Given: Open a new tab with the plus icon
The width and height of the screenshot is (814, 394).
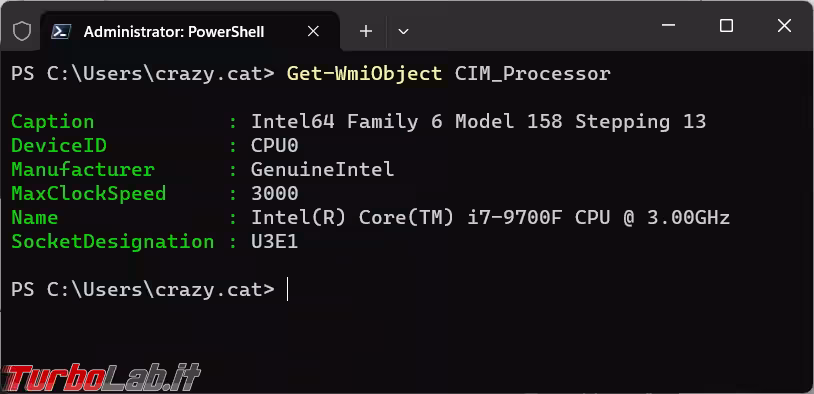Looking at the screenshot, I should 366,32.
